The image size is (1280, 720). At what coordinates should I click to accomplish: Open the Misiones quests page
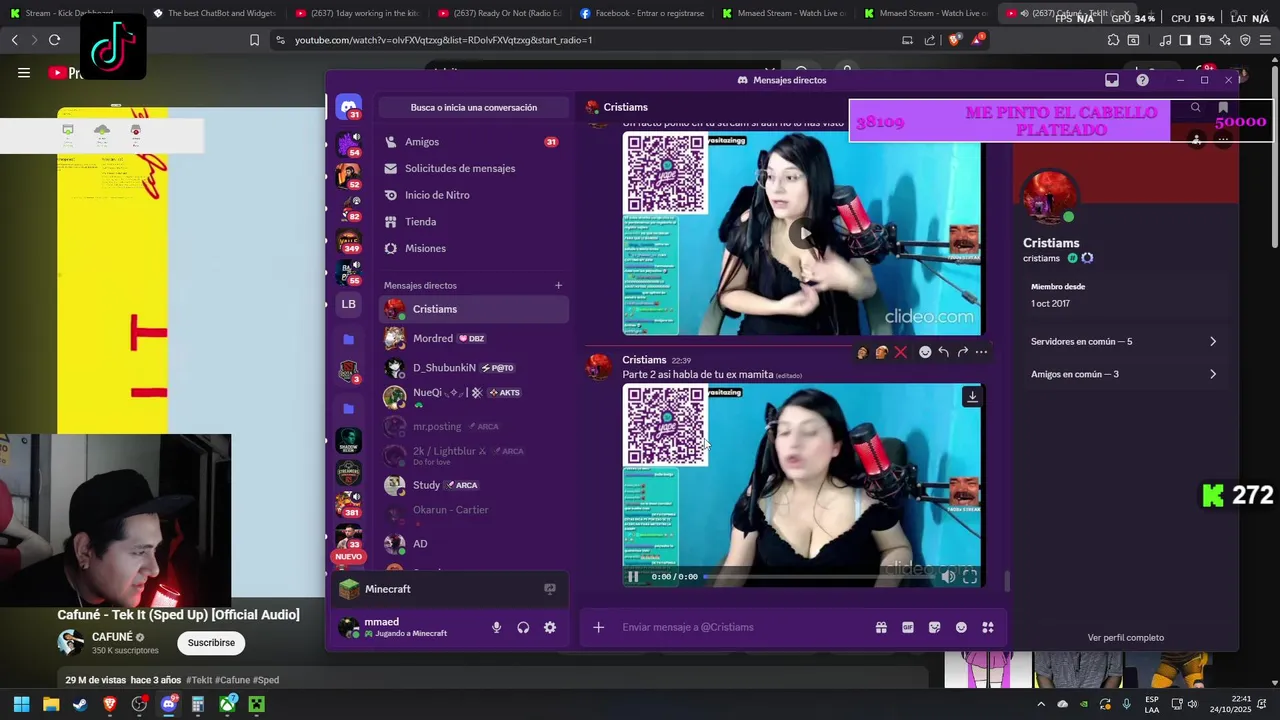click(473, 248)
